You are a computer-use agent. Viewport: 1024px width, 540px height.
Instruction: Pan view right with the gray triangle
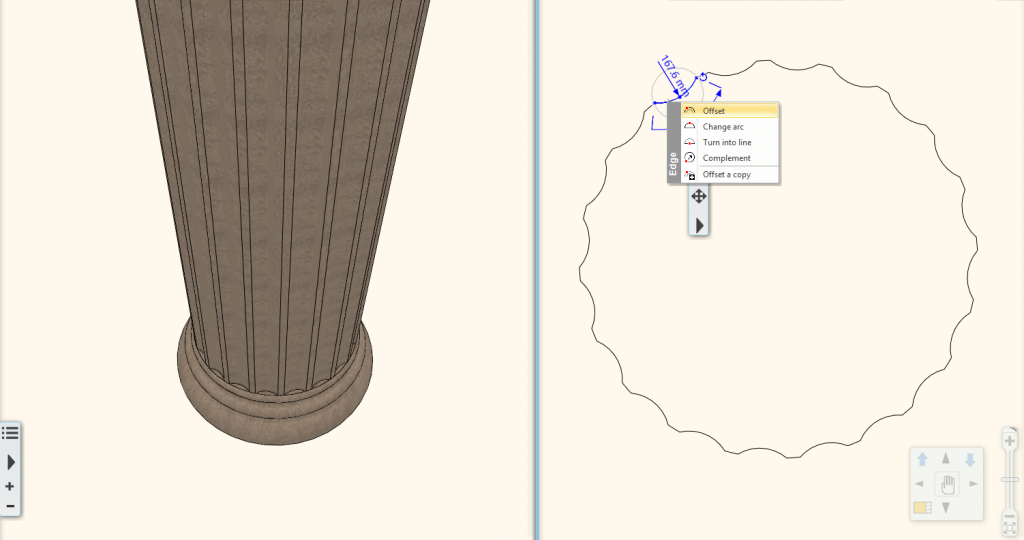[x=973, y=484]
